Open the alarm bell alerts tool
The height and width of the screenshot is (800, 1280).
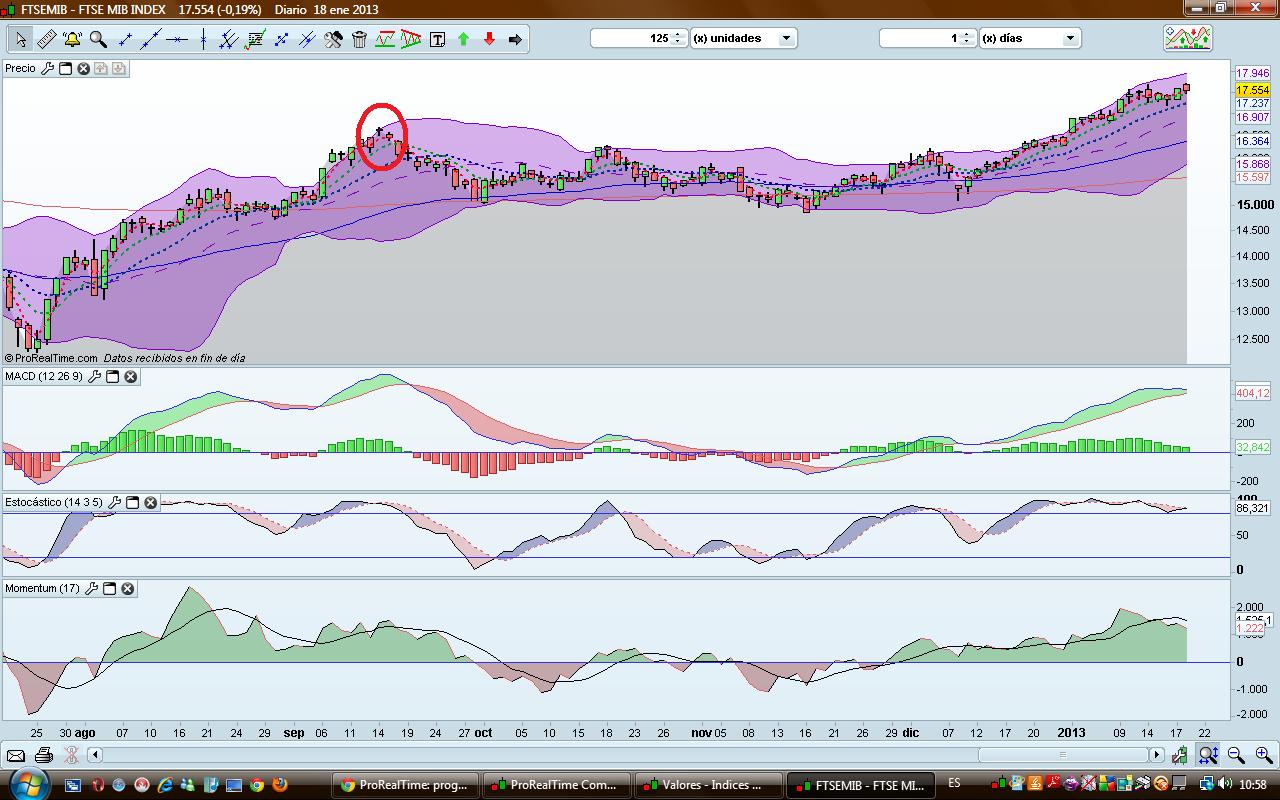point(73,39)
